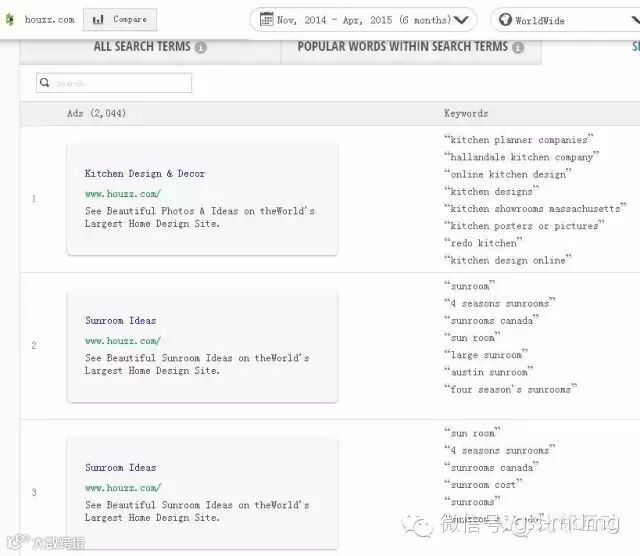Click row 3 Sunroom ad description text
640x556 pixels.
coord(197,511)
